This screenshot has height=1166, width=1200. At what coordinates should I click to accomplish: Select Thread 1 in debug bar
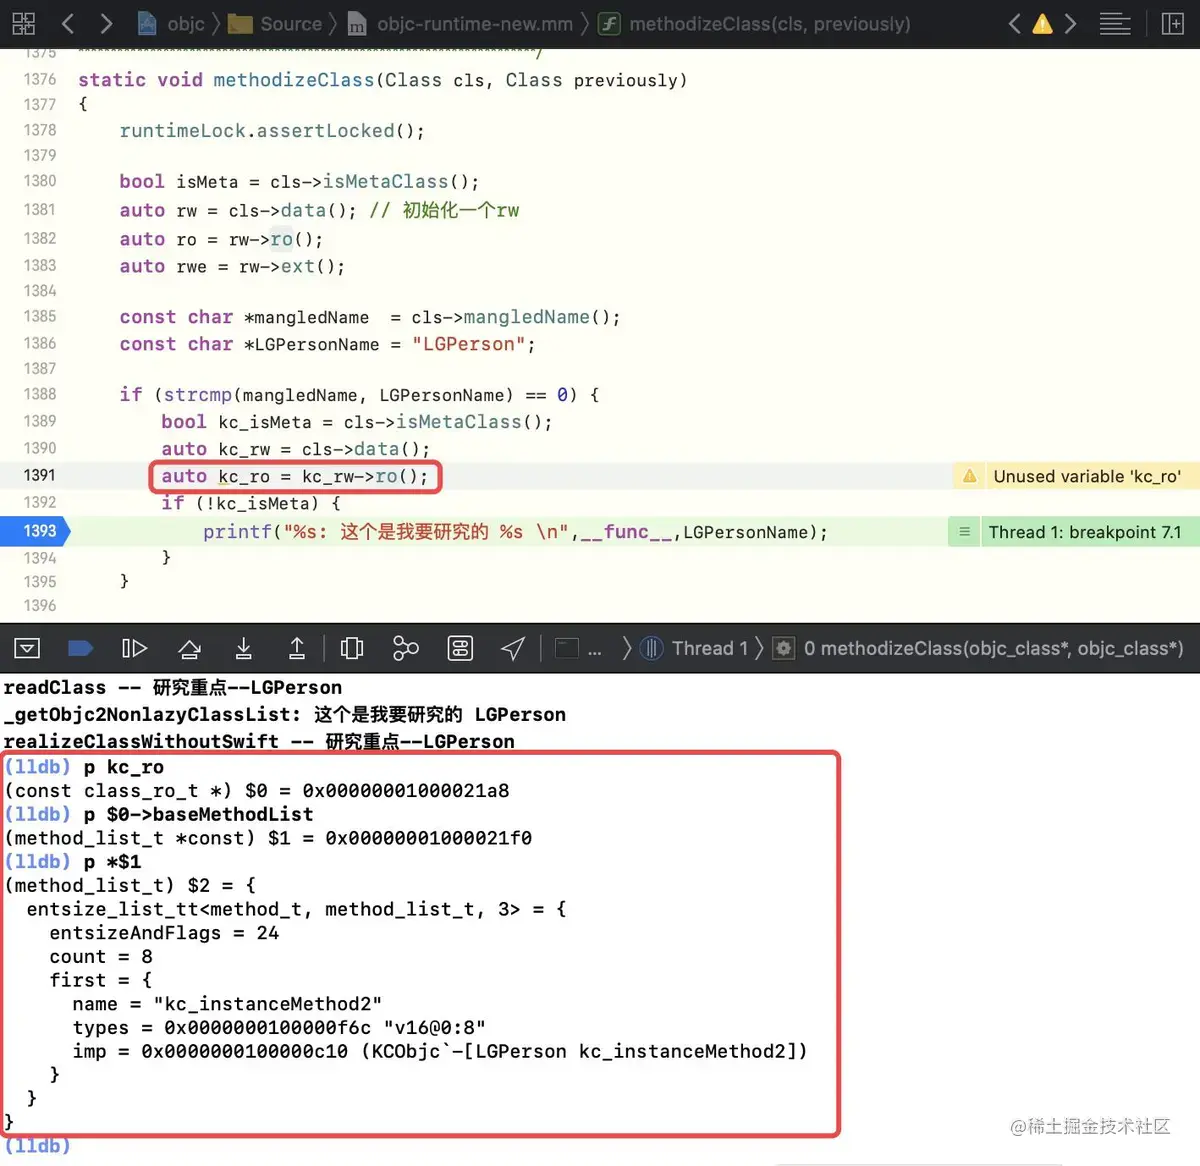pyautogui.click(x=694, y=648)
